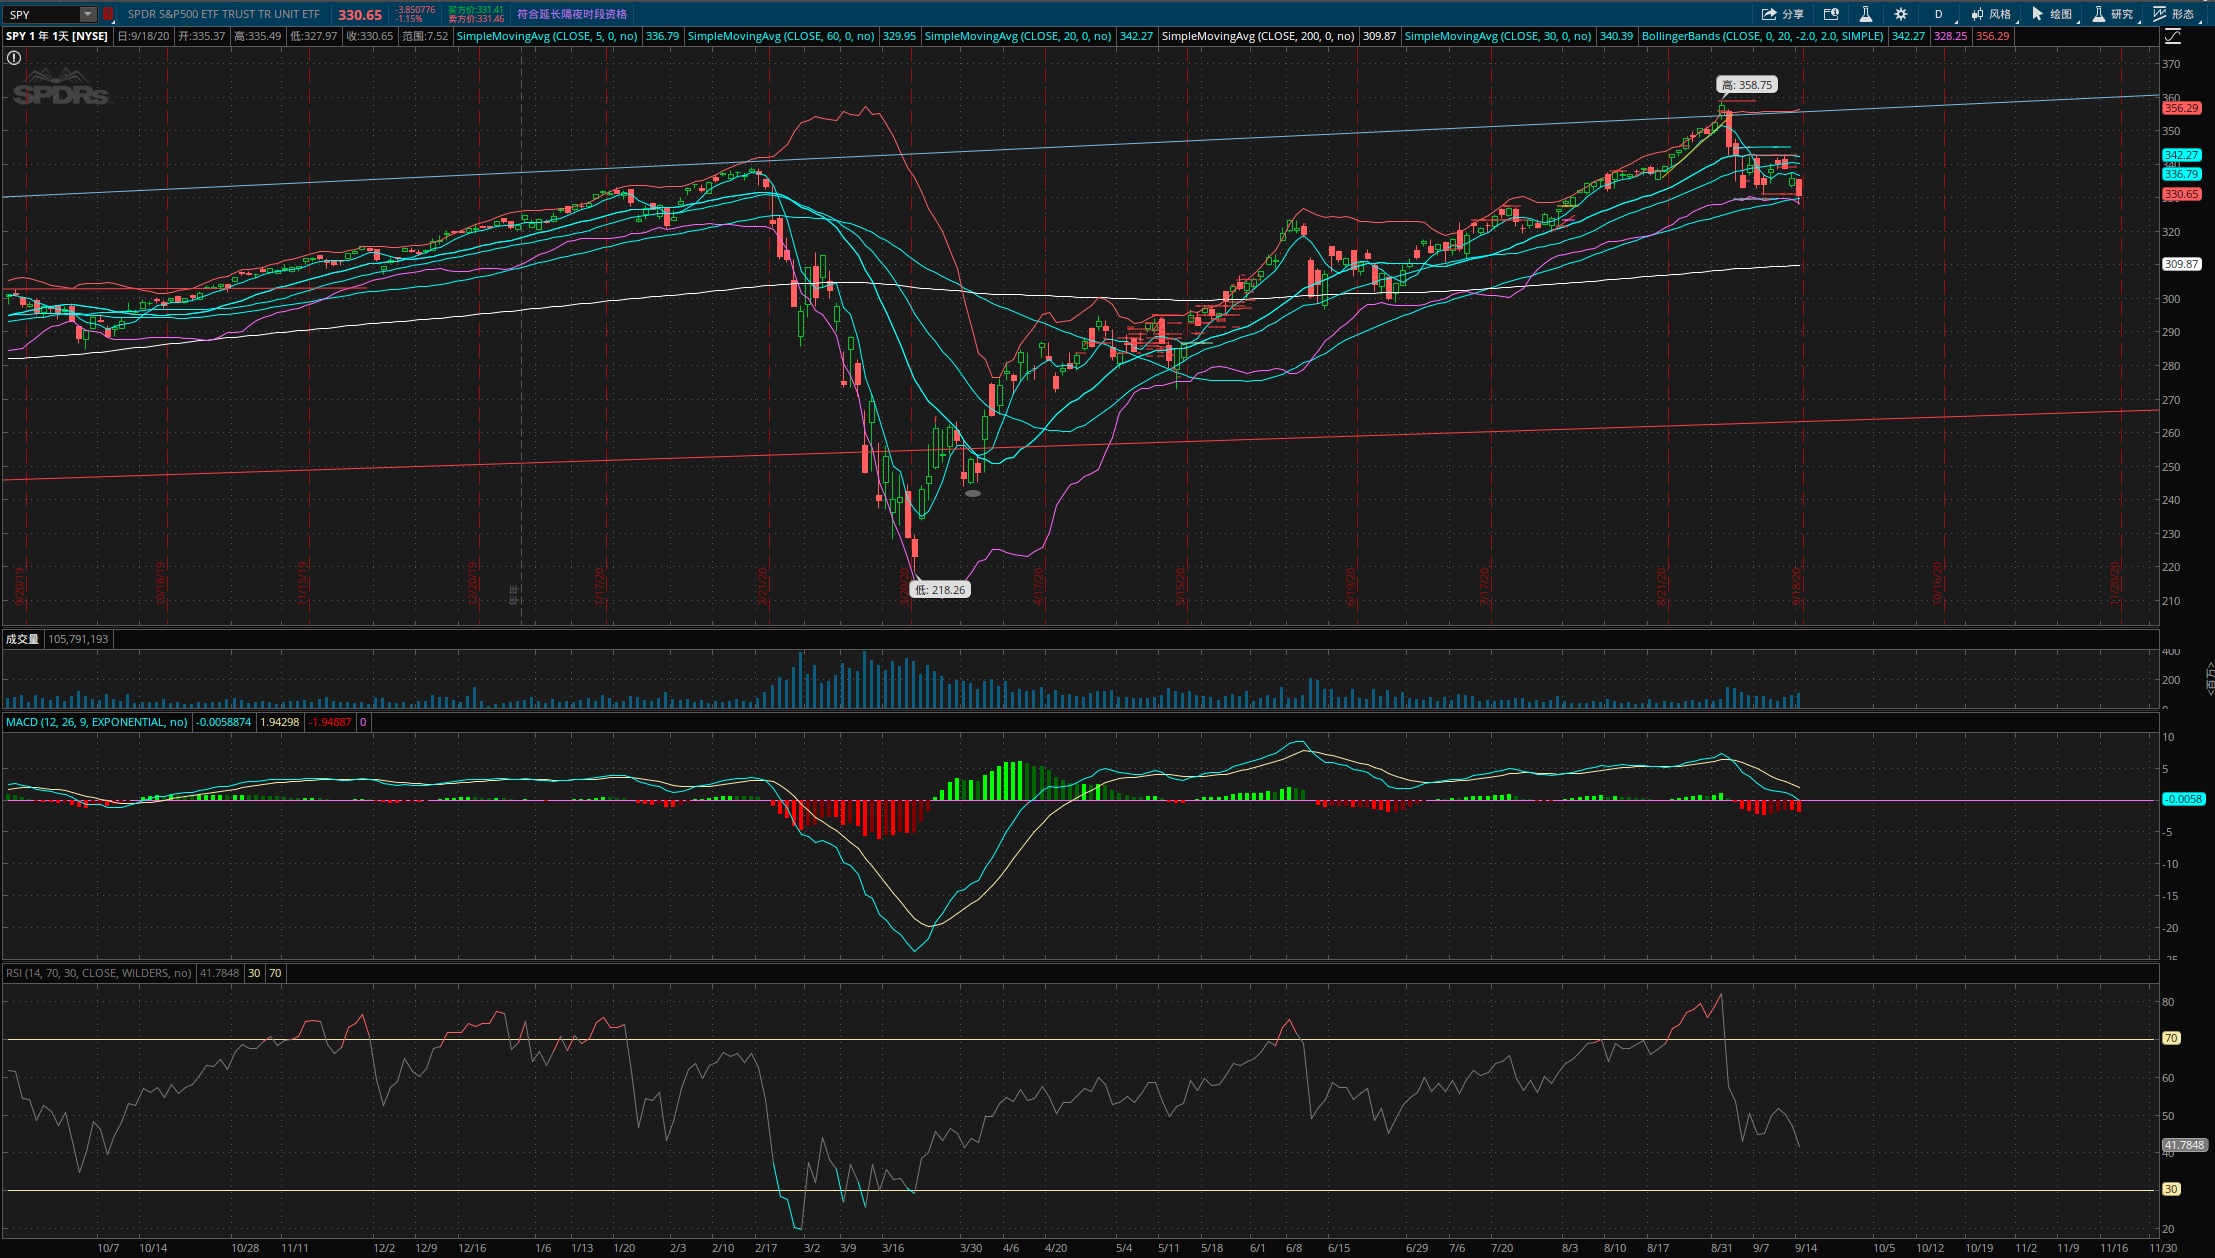
Task: Open the Style (风格) candlestick menu
Action: click(x=1991, y=14)
